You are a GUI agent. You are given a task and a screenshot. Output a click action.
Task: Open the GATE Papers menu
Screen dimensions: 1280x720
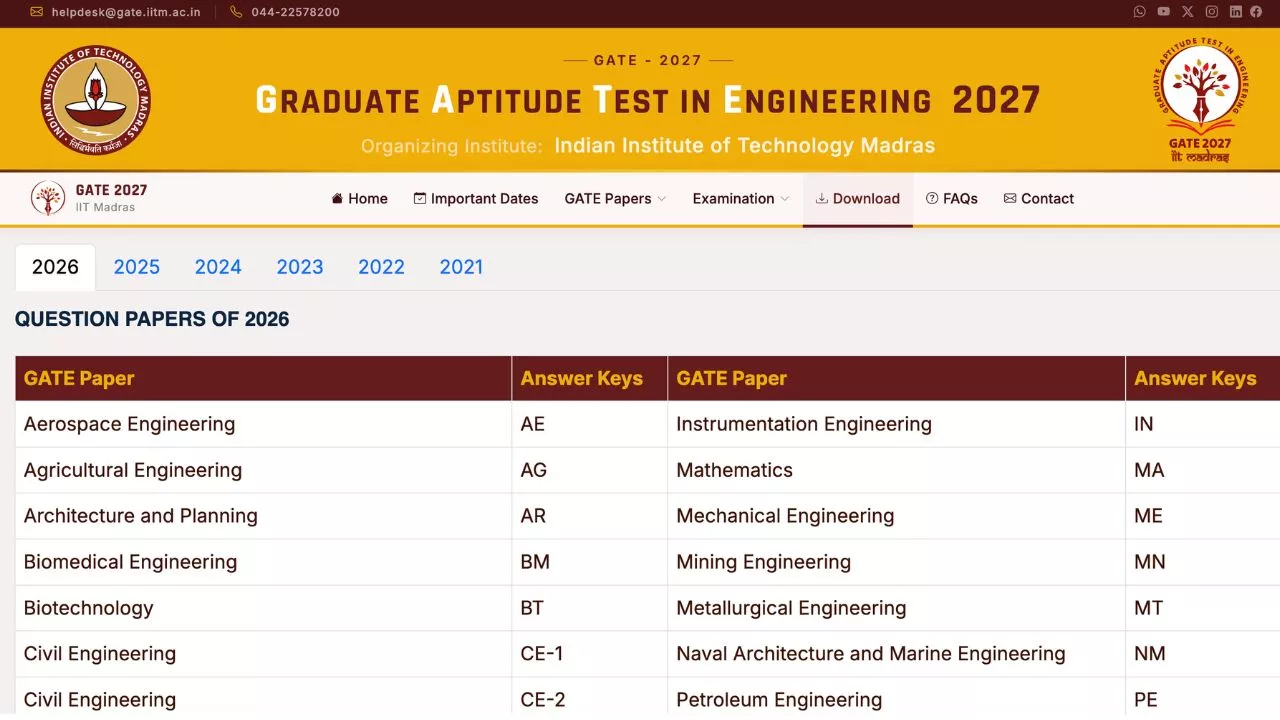pos(615,198)
